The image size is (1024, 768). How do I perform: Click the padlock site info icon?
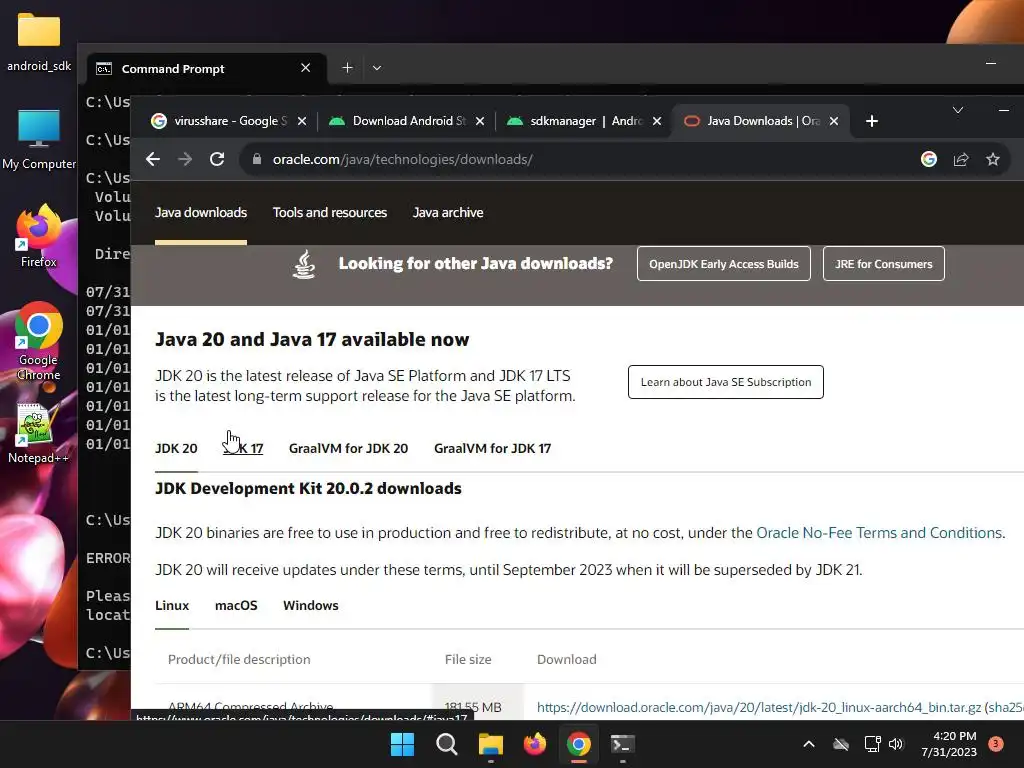click(x=257, y=159)
